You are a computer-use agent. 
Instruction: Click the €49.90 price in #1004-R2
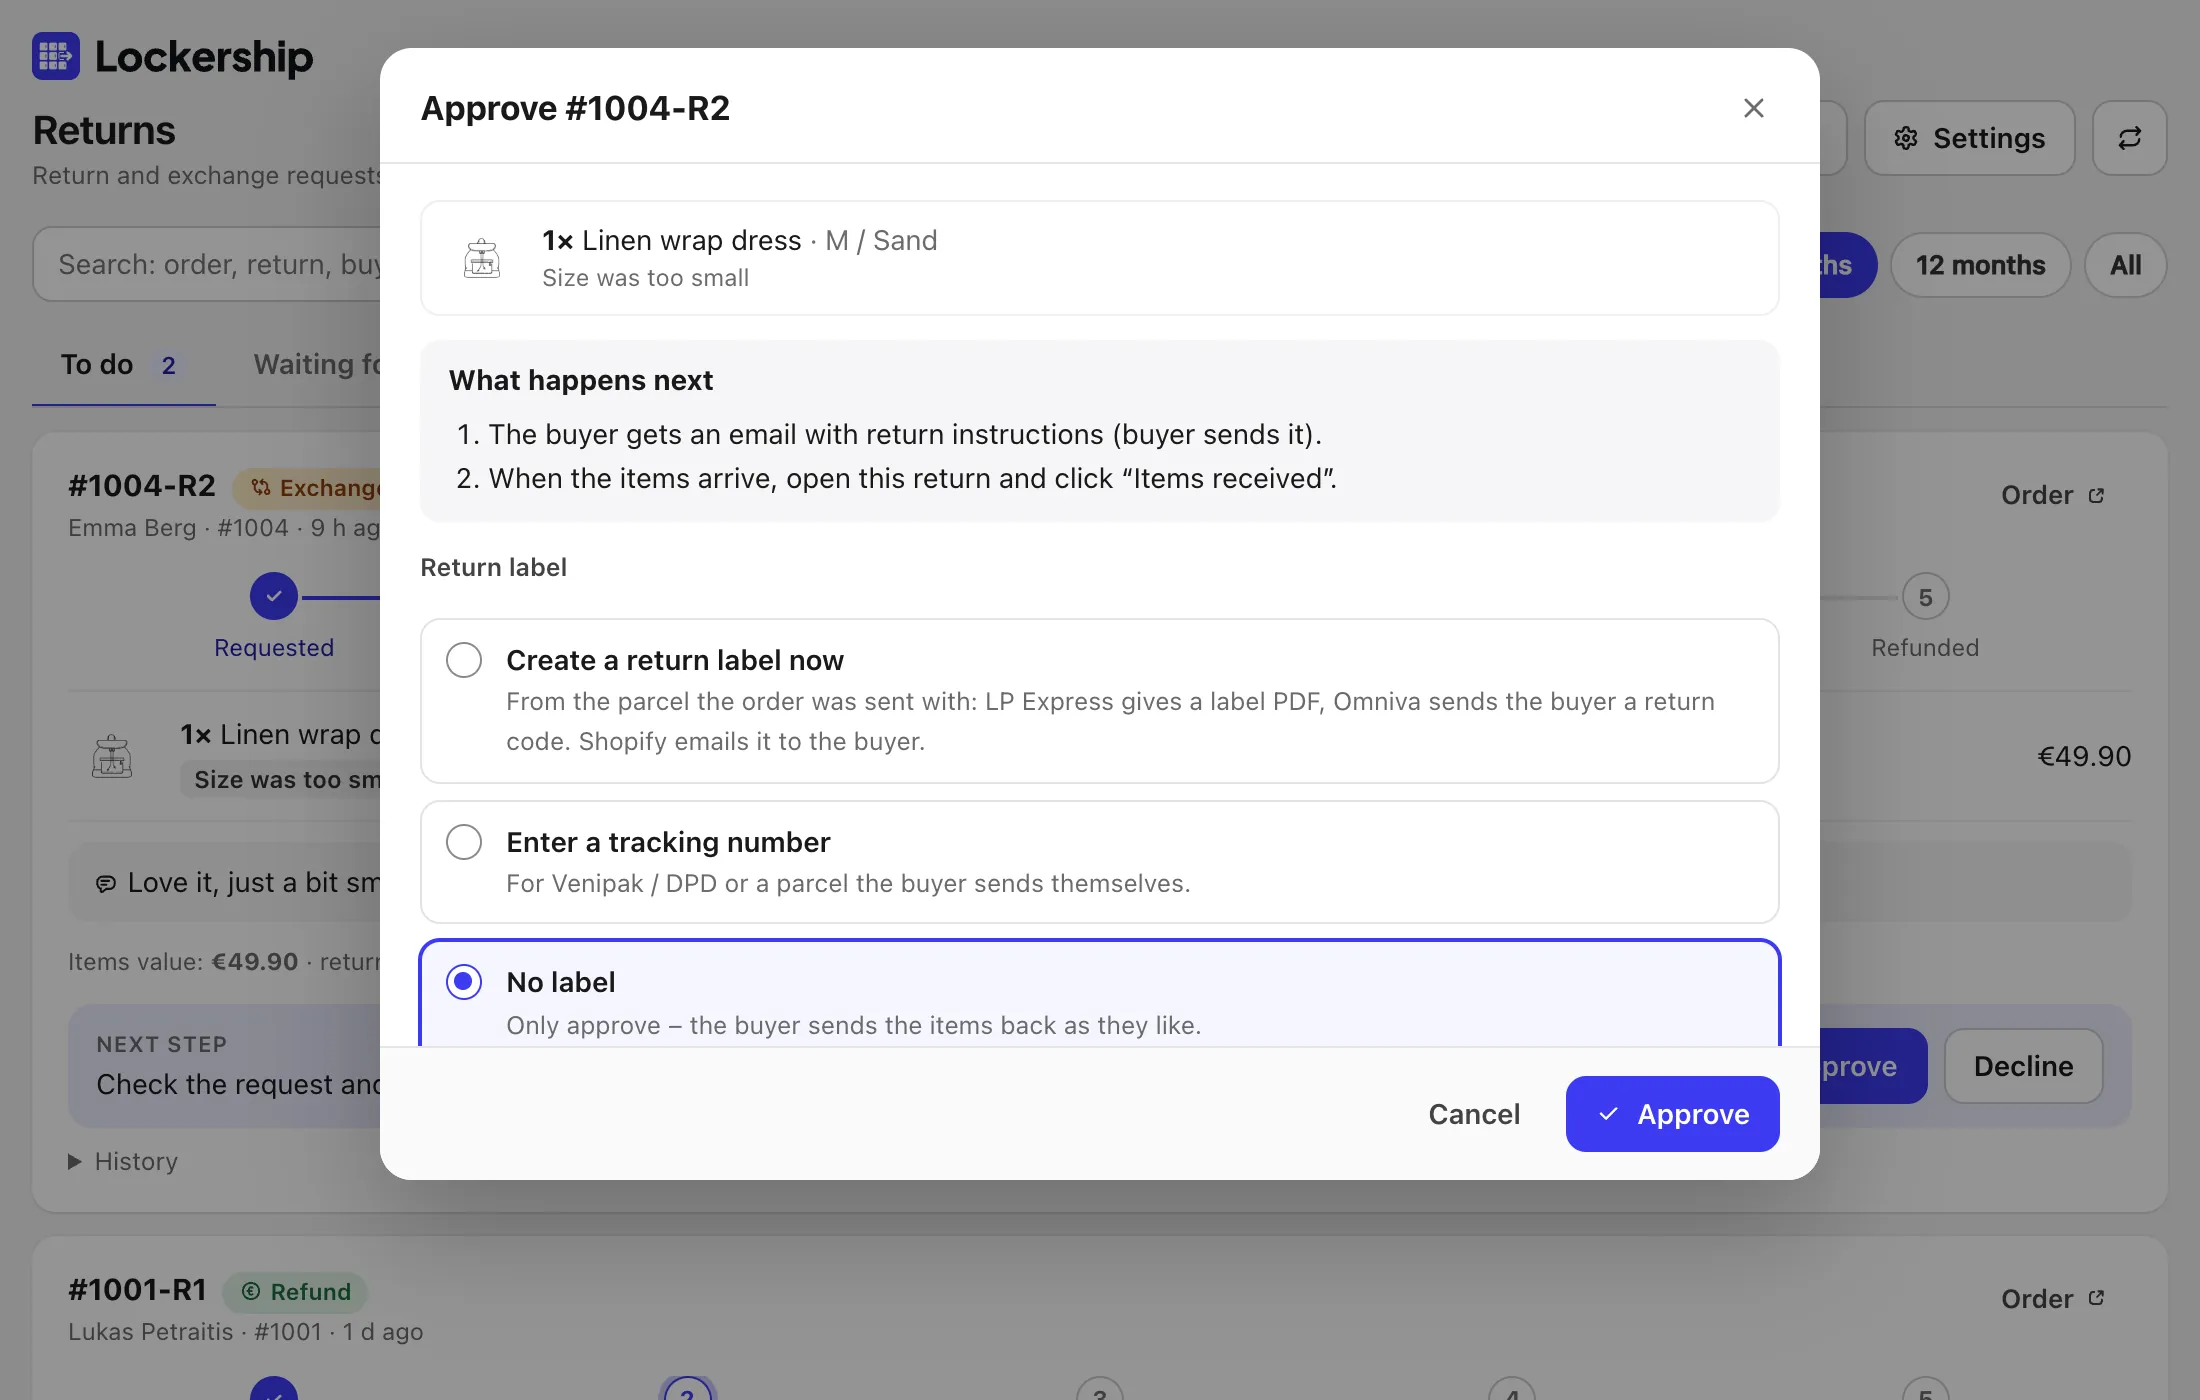pyautogui.click(x=2084, y=756)
